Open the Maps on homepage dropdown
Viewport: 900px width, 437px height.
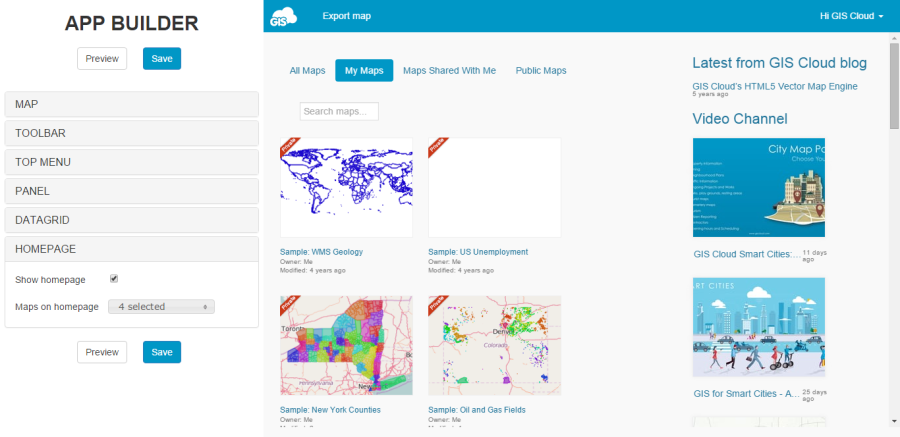pyautogui.click(x=161, y=307)
